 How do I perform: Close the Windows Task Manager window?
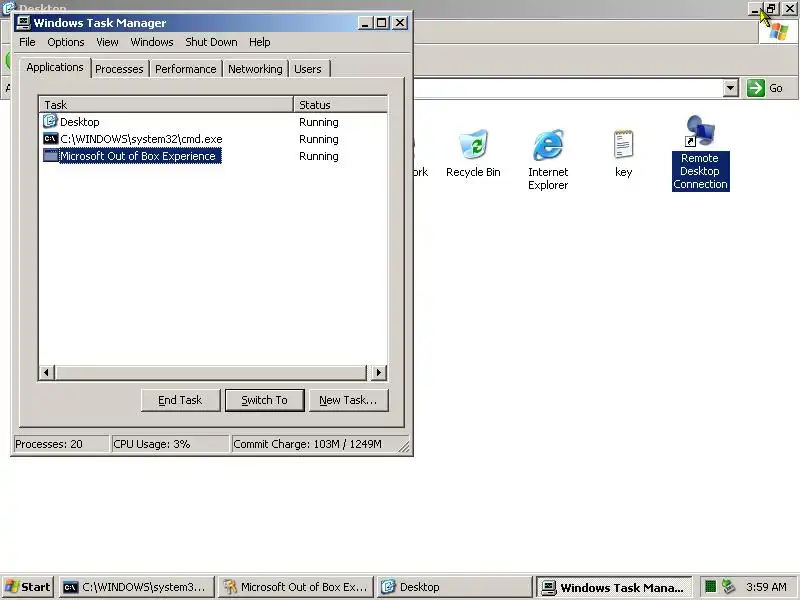400,23
